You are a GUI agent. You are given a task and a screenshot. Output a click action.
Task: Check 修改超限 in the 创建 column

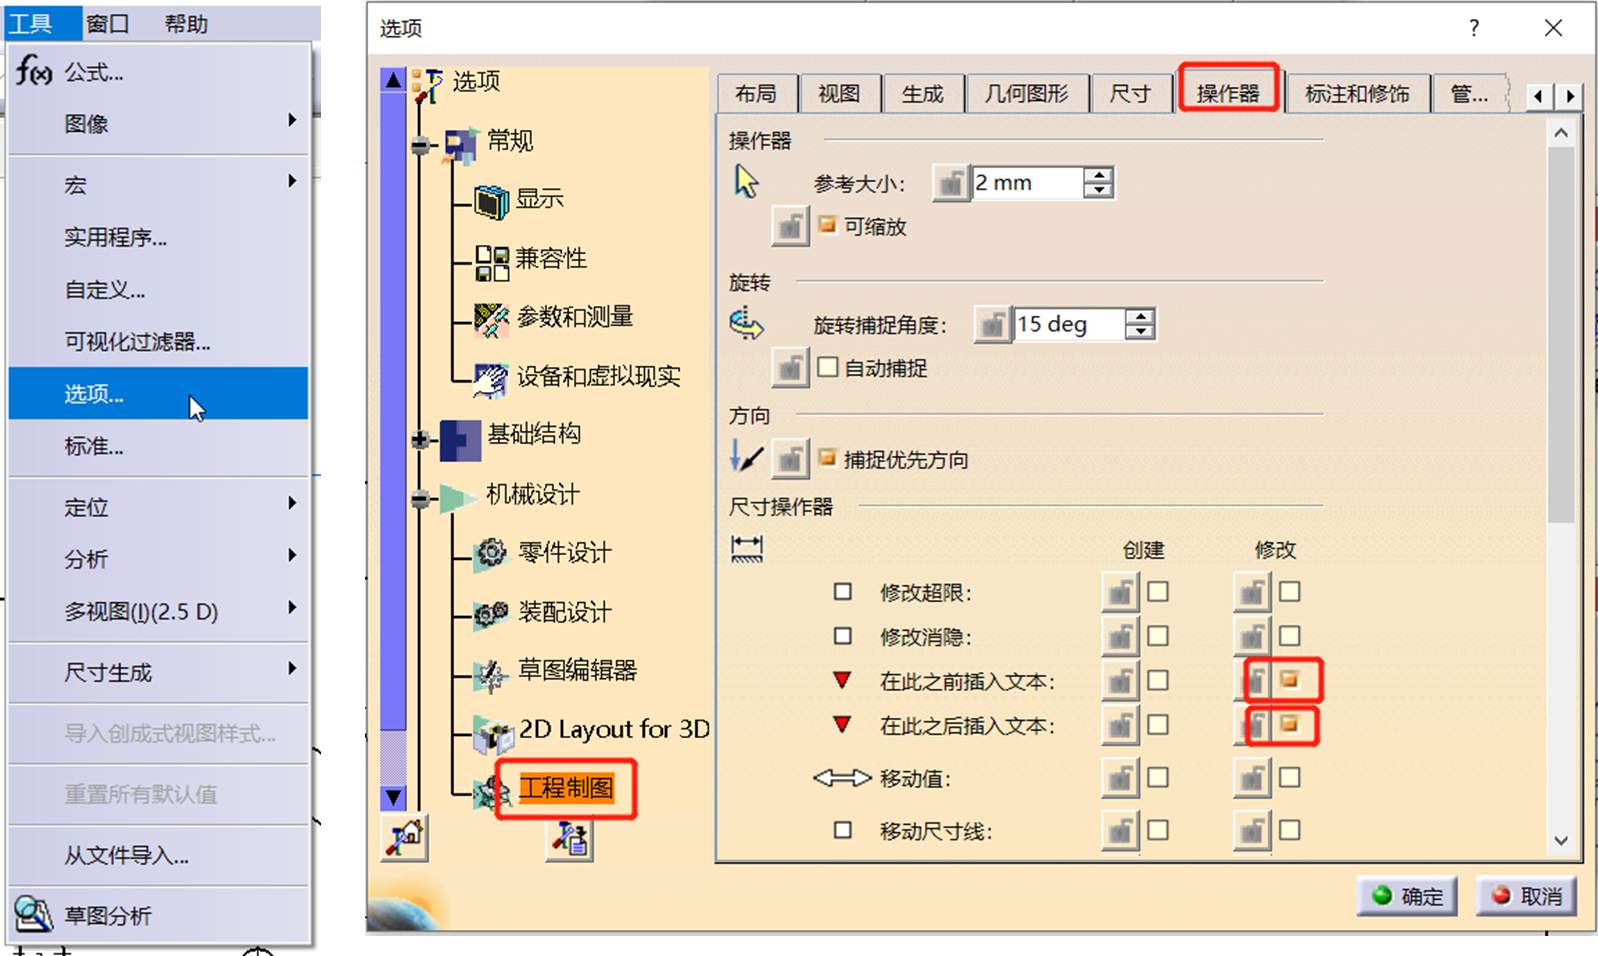1158,591
